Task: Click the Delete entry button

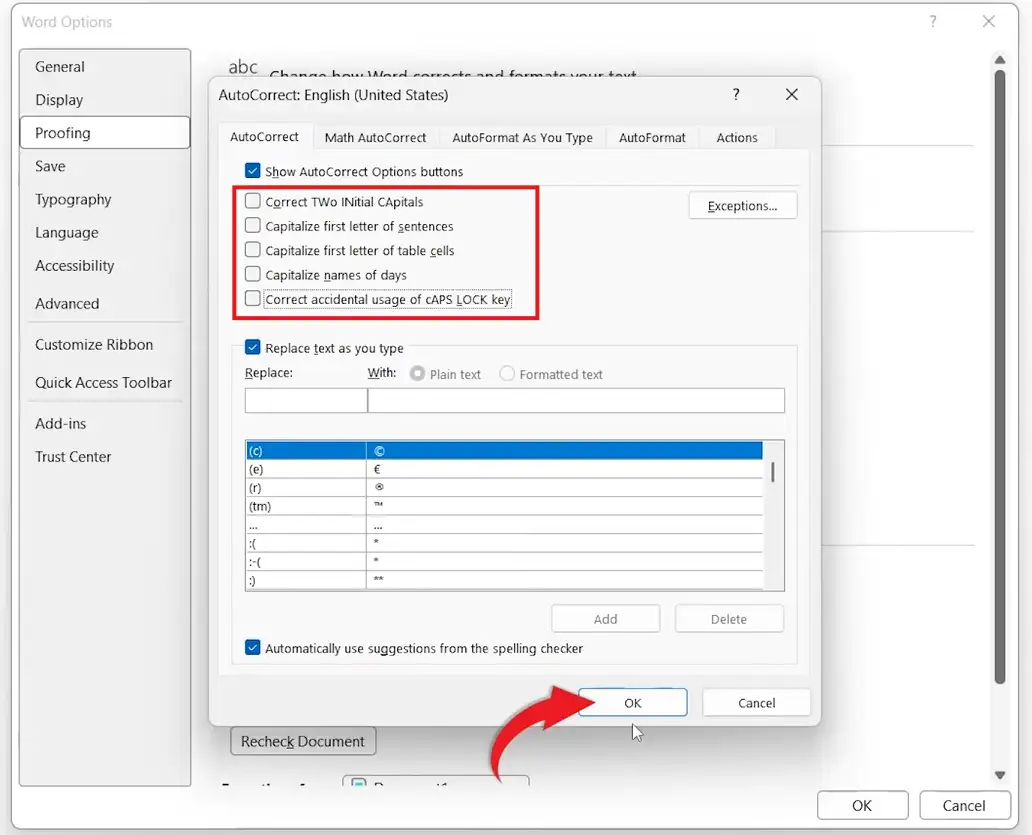Action: pyautogui.click(x=729, y=619)
